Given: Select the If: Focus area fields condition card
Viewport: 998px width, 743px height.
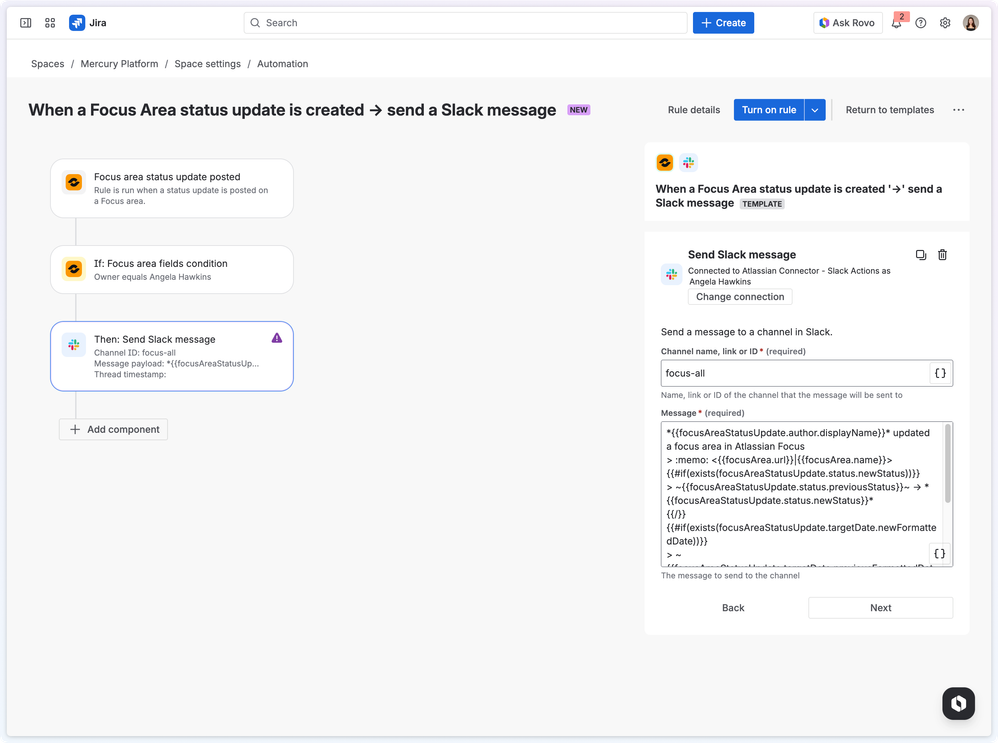Looking at the screenshot, I should [x=172, y=269].
